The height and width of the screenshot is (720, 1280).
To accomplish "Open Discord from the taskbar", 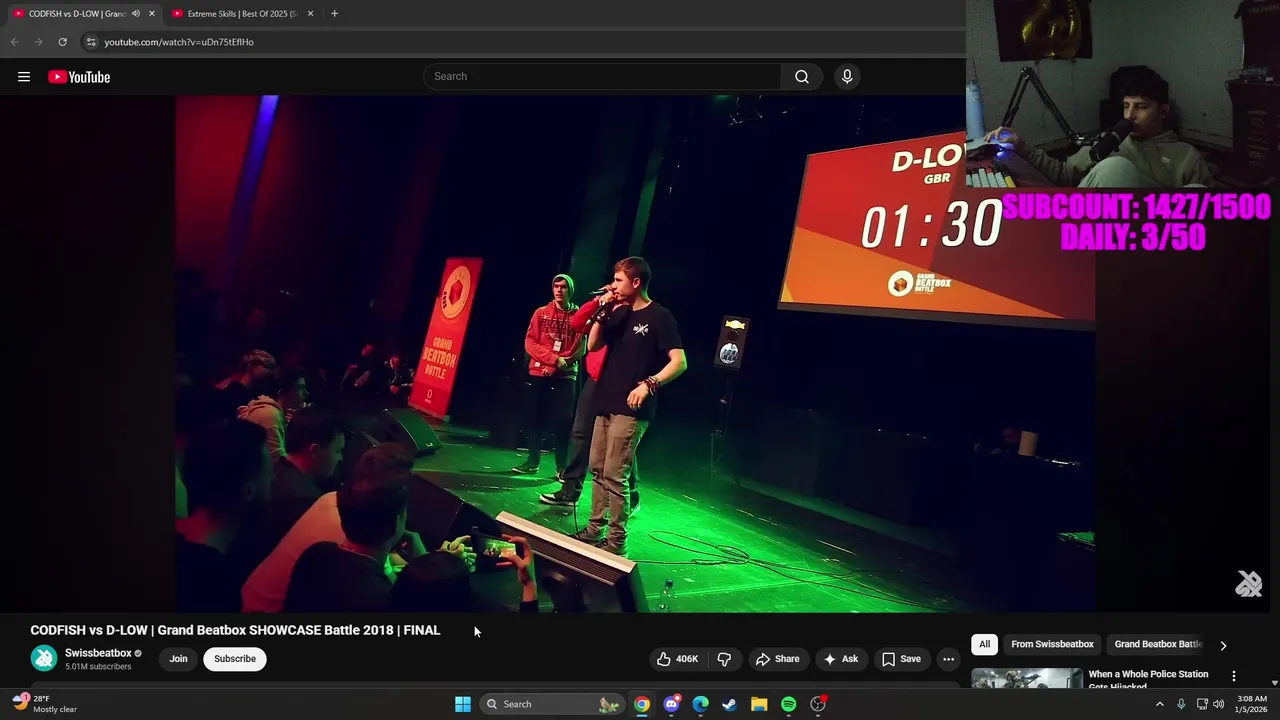I will pos(671,704).
